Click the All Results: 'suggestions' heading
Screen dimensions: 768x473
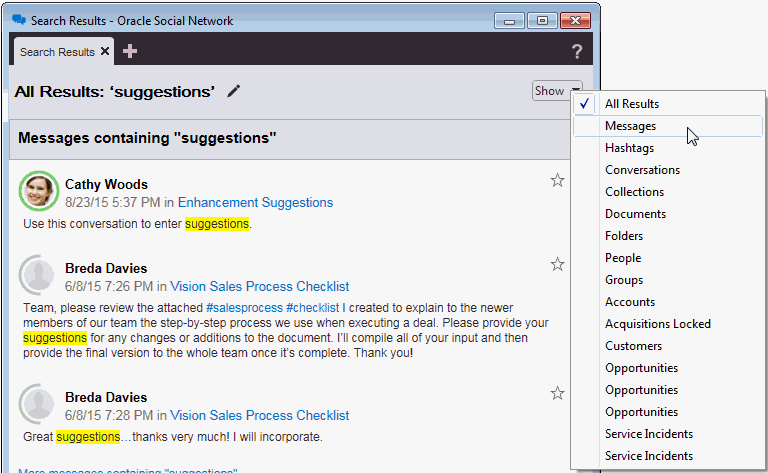[x=115, y=92]
